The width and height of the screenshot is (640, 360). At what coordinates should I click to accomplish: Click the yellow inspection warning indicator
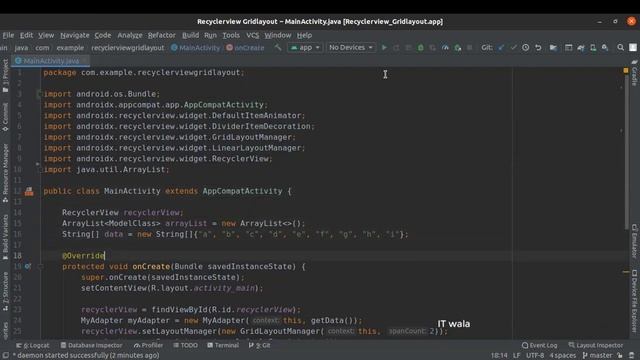(626, 71)
